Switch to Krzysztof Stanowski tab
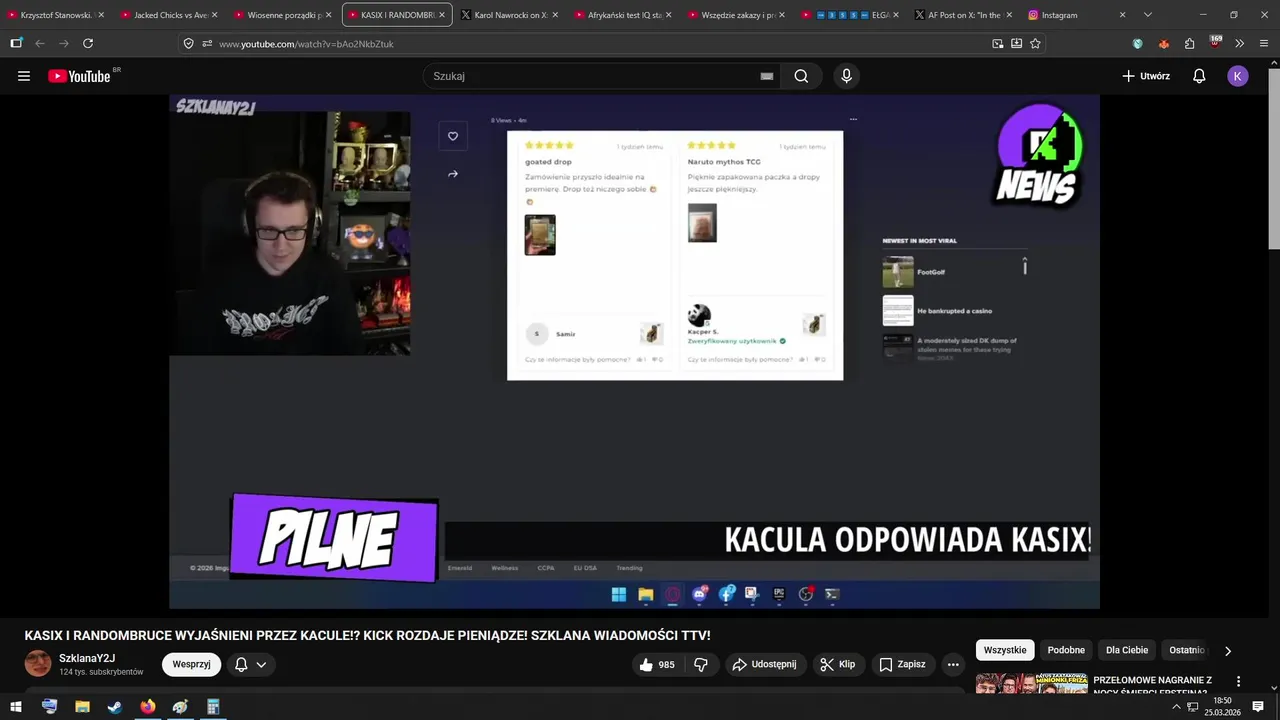Viewport: 1280px width, 720px height. pyautogui.click(x=56, y=15)
